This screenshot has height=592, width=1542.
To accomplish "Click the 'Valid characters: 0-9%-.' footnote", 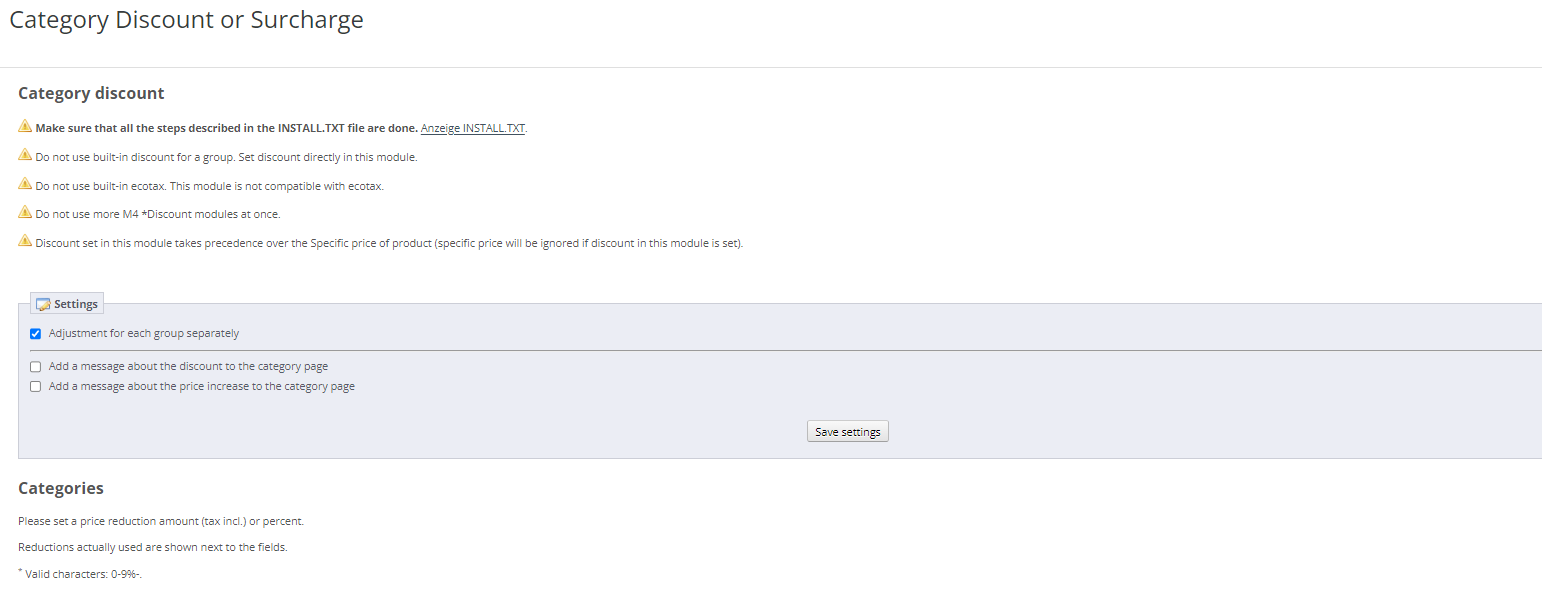I will (80, 574).
